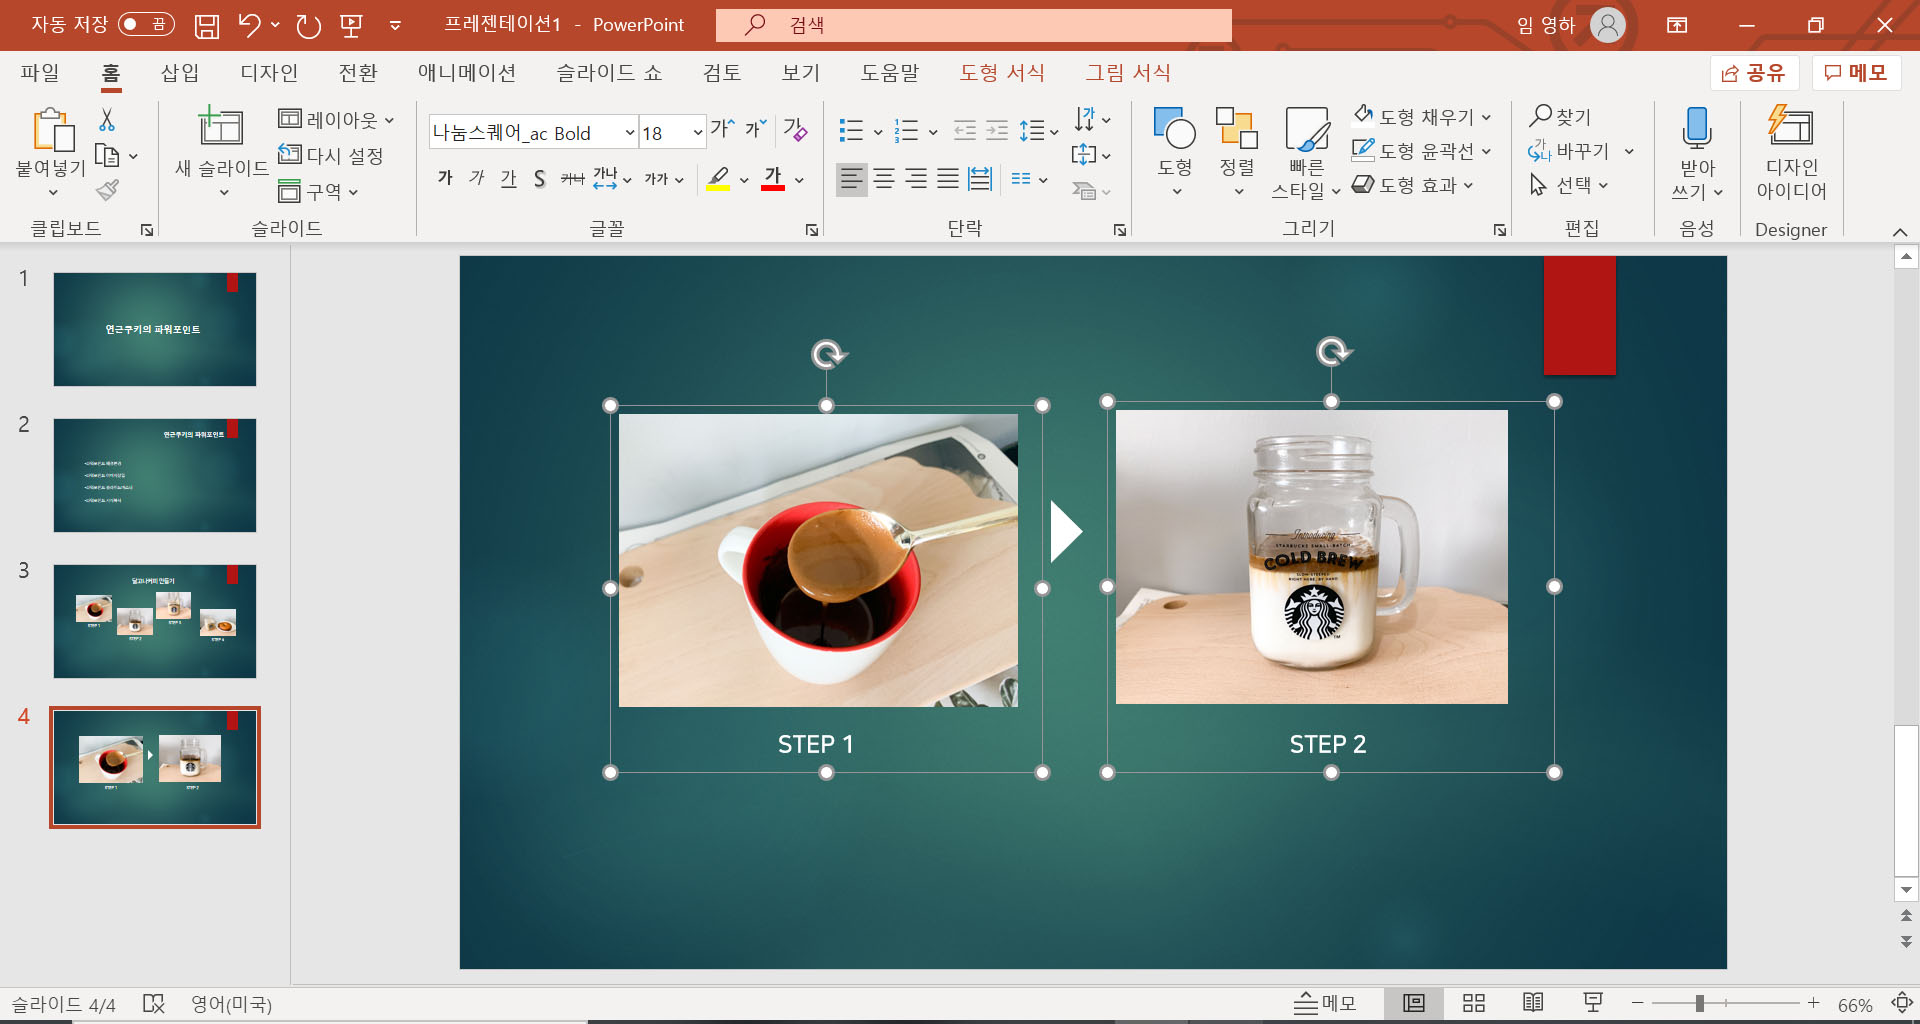The width and height of the screenshot is (1920, 1024).
Task: Switch to Reading view icon
Action: click(1533, 1003)
